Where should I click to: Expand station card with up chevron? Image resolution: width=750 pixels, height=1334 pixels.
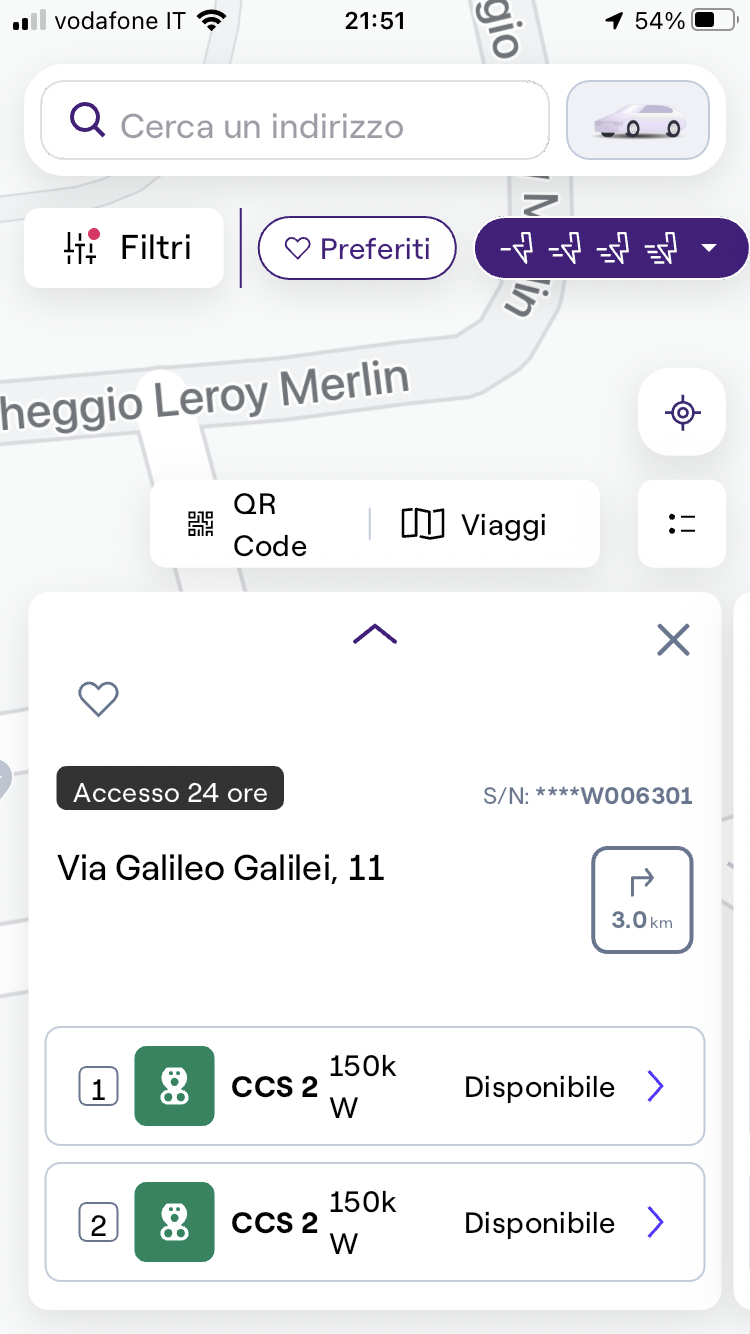(x=375, y=634)
